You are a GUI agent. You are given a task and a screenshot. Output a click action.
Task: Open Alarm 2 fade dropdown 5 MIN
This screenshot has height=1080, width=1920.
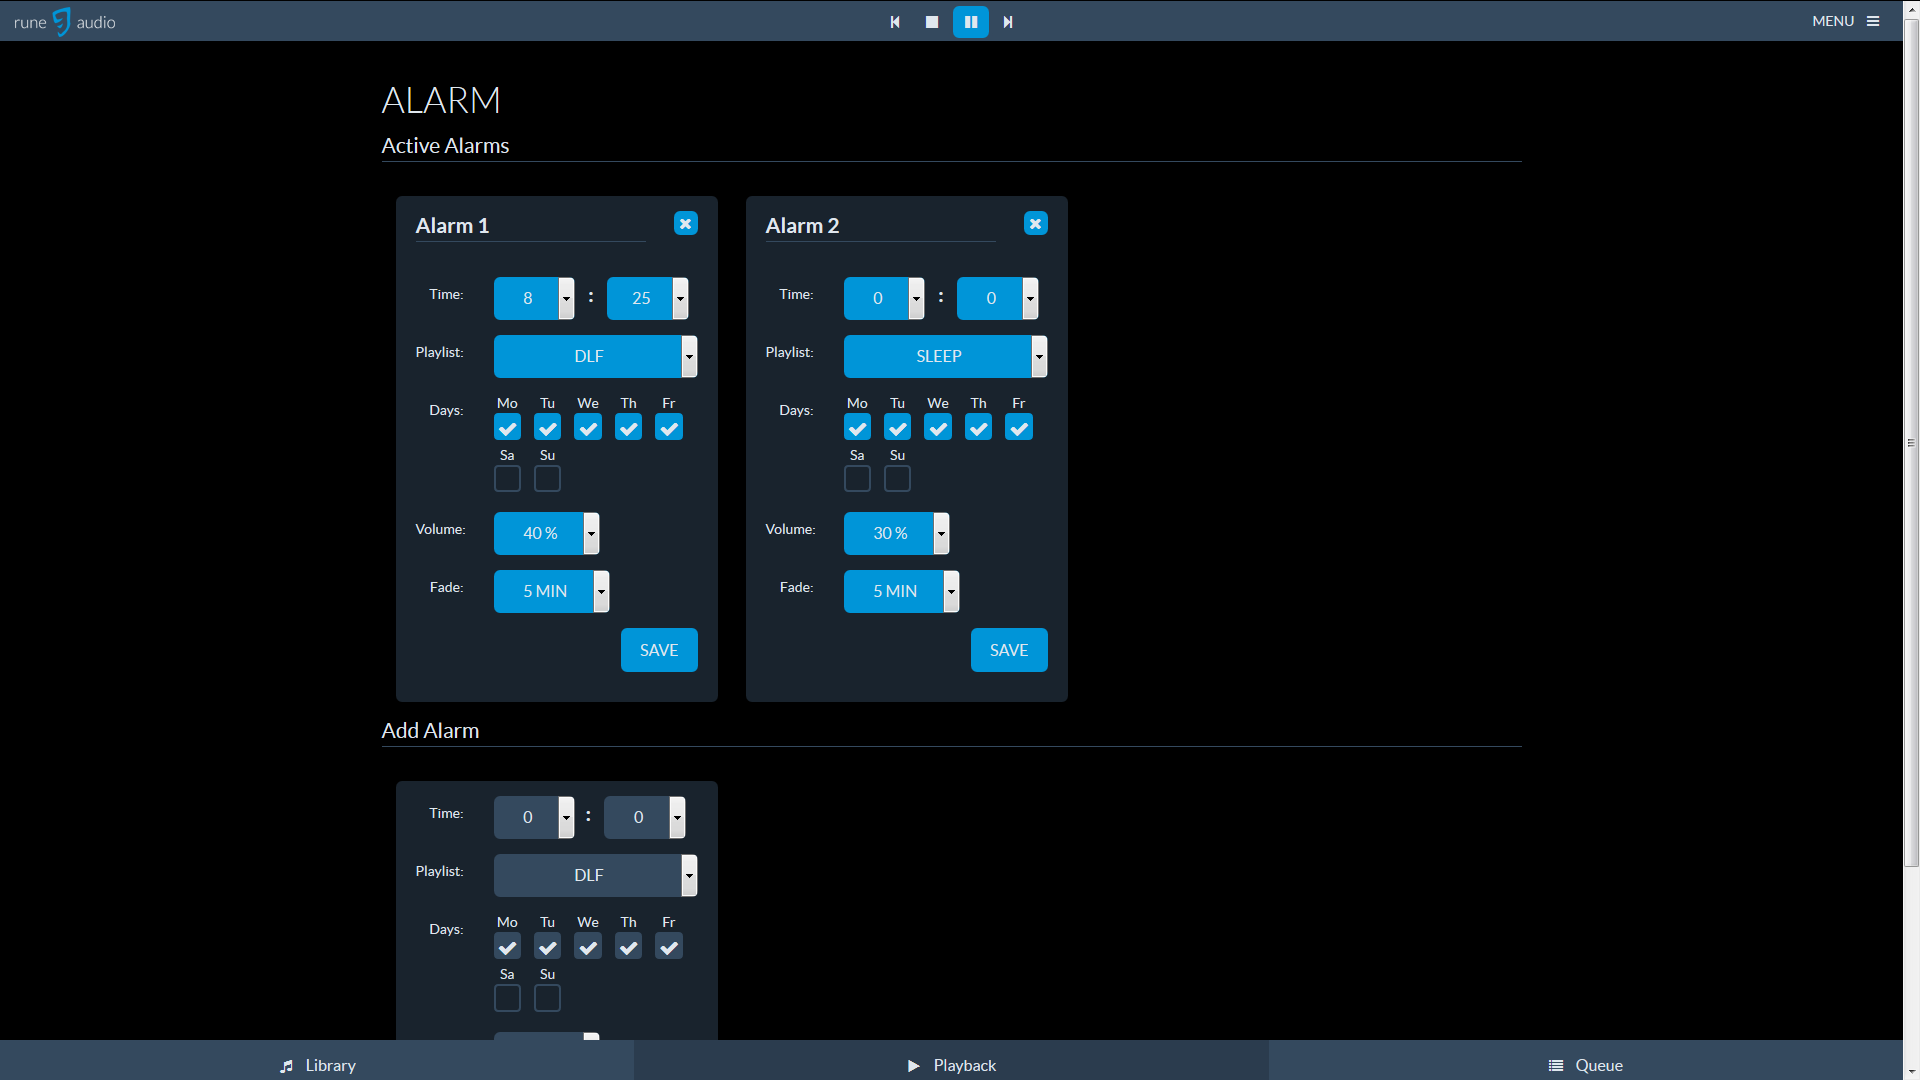tap(901, 591)
